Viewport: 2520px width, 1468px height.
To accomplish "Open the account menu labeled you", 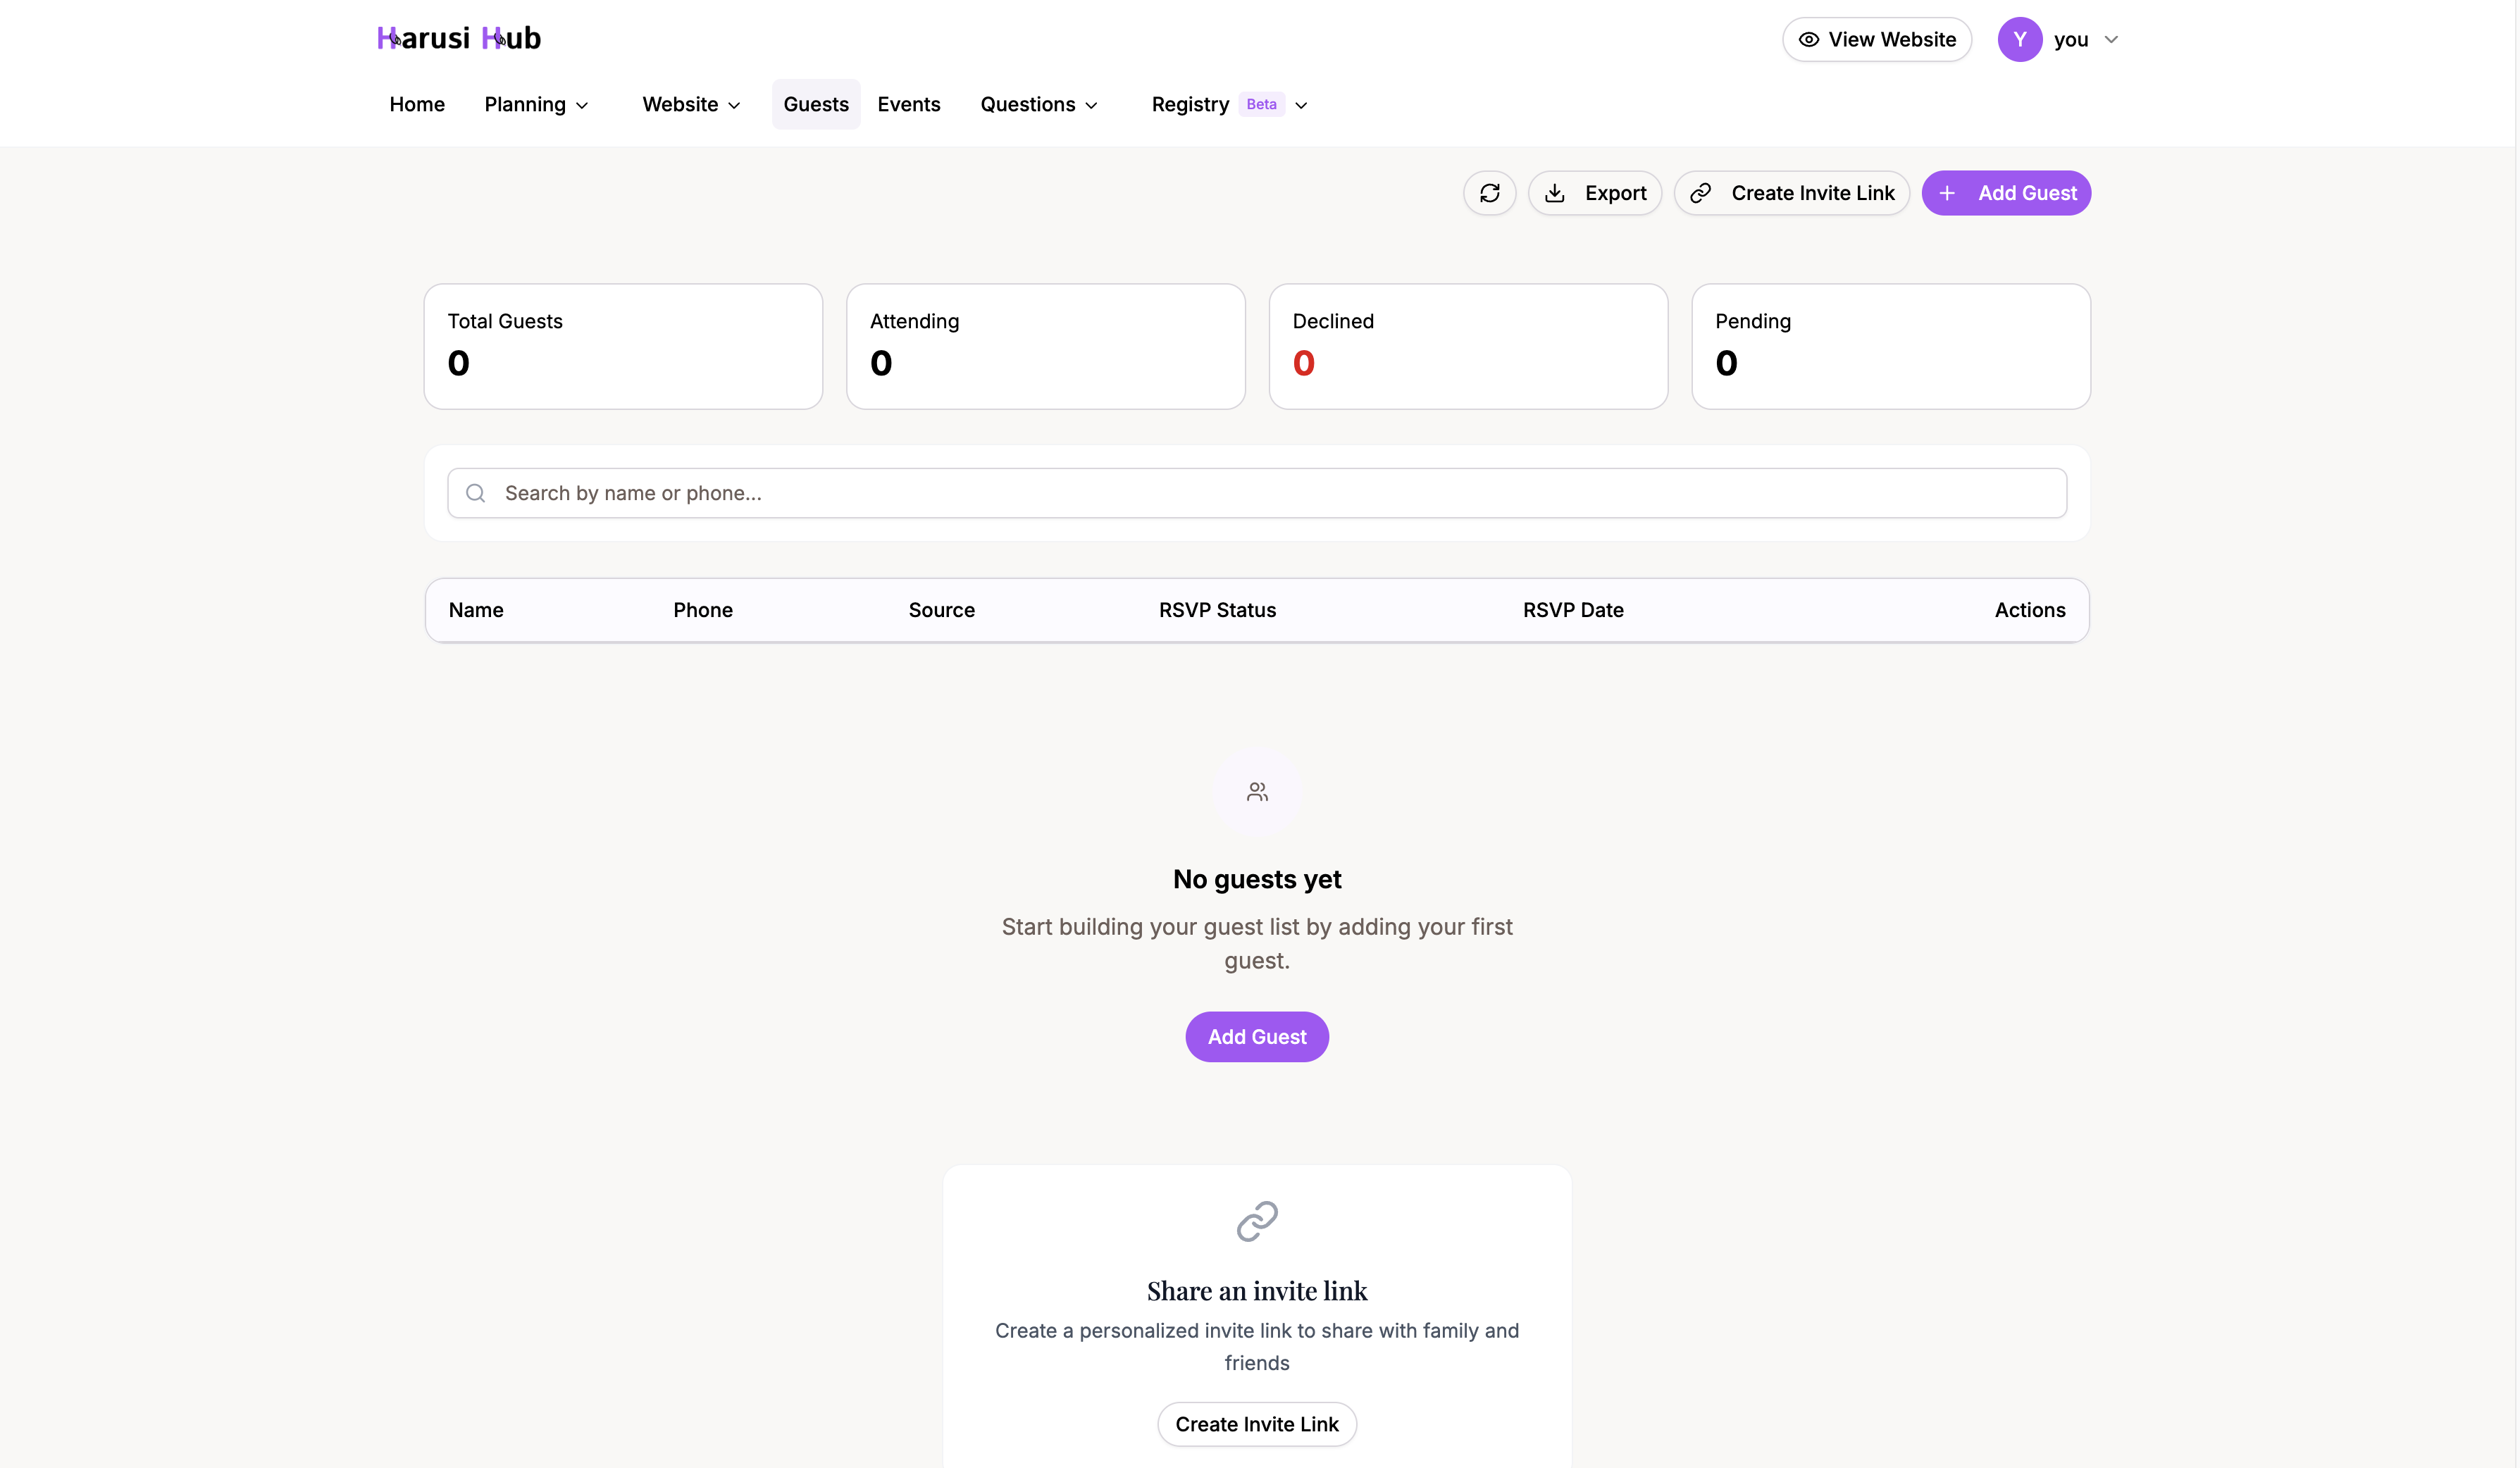I will [x=2075, y=39].
